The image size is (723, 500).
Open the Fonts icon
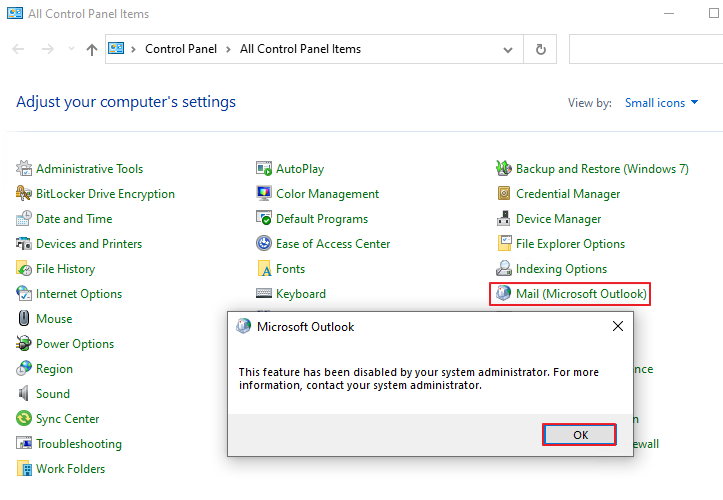click(264, 268)
